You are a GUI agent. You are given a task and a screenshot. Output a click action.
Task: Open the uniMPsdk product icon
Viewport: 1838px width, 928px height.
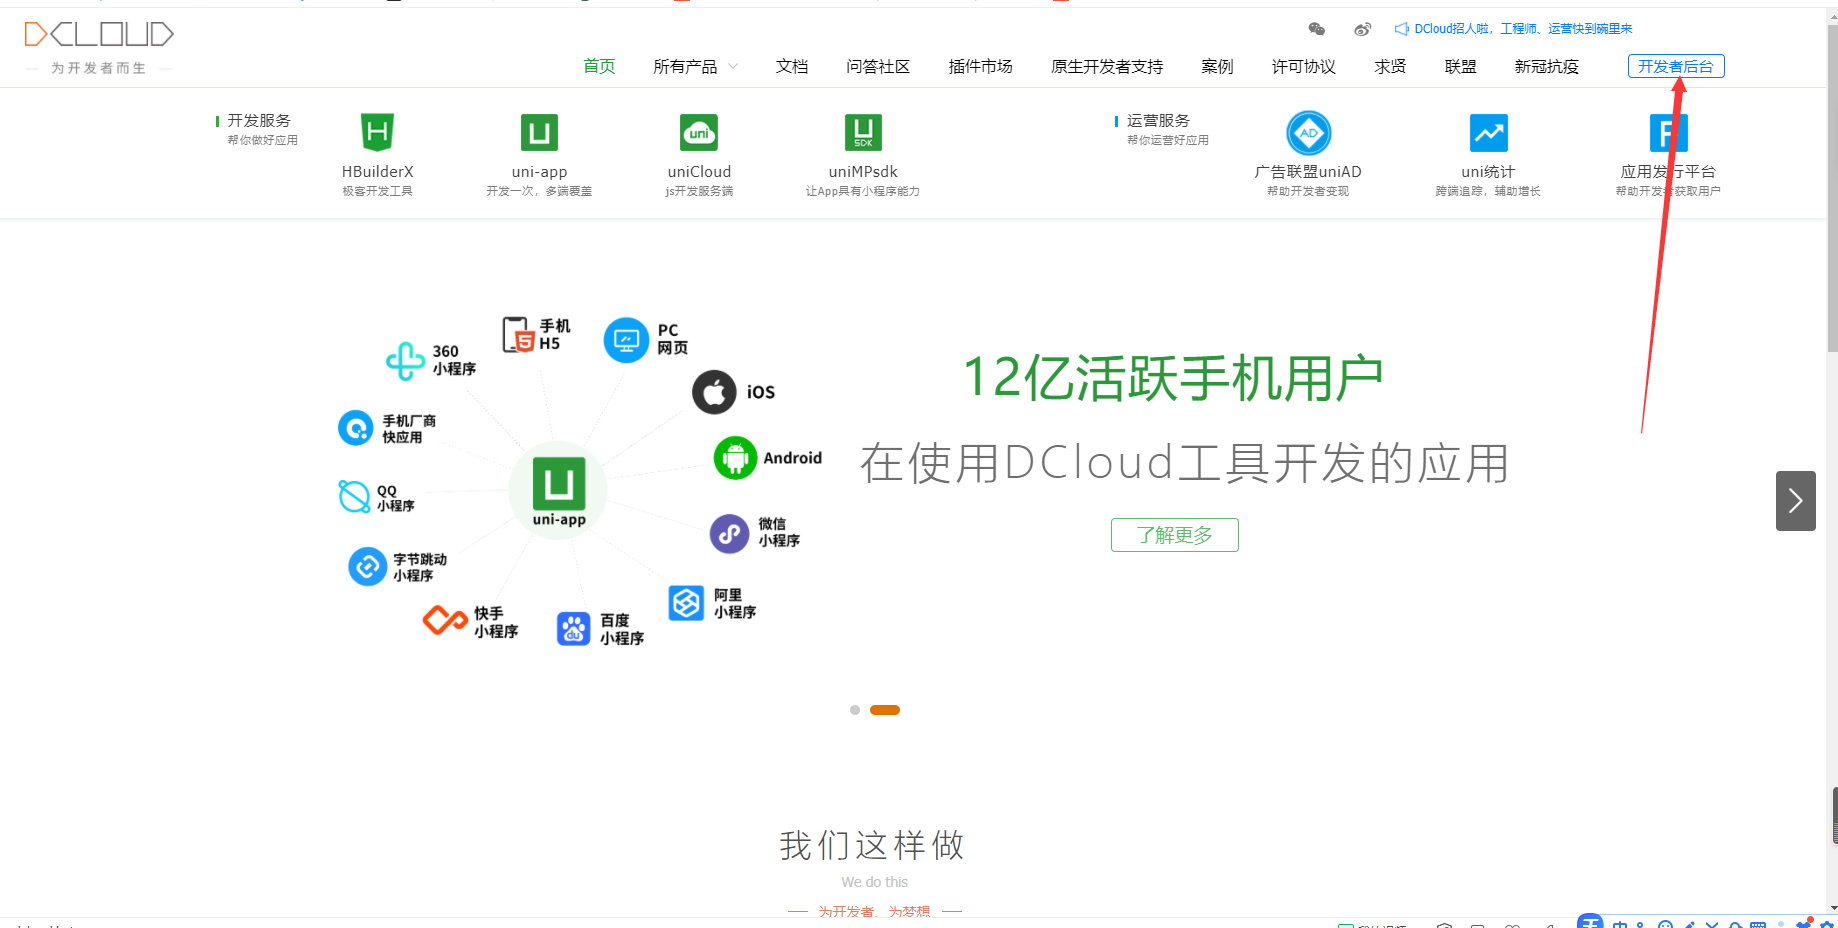click(863, 132)
